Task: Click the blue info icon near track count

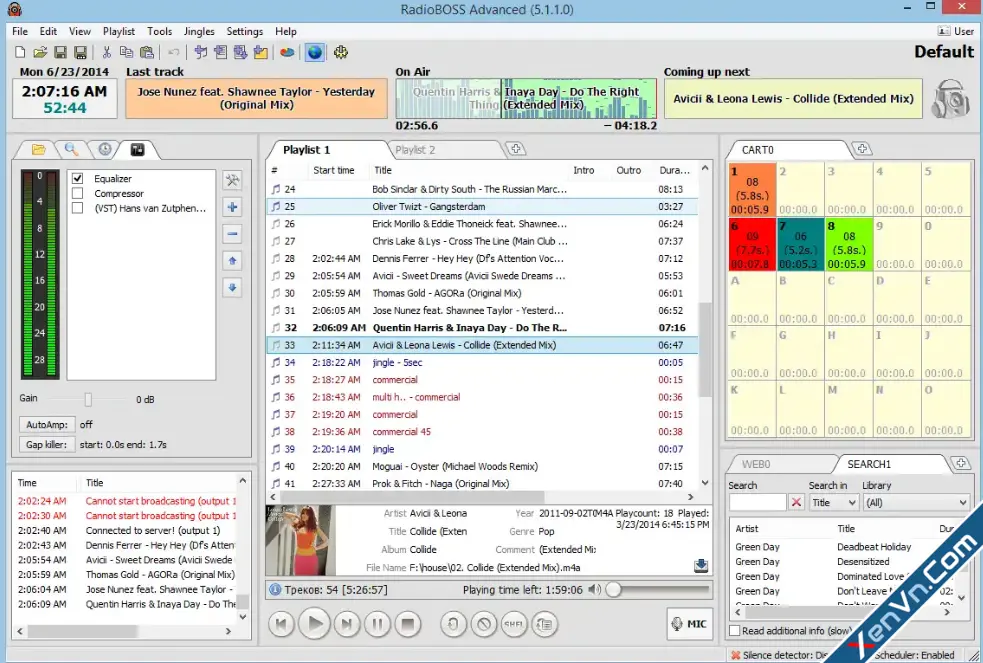Action: coord(275,590)
